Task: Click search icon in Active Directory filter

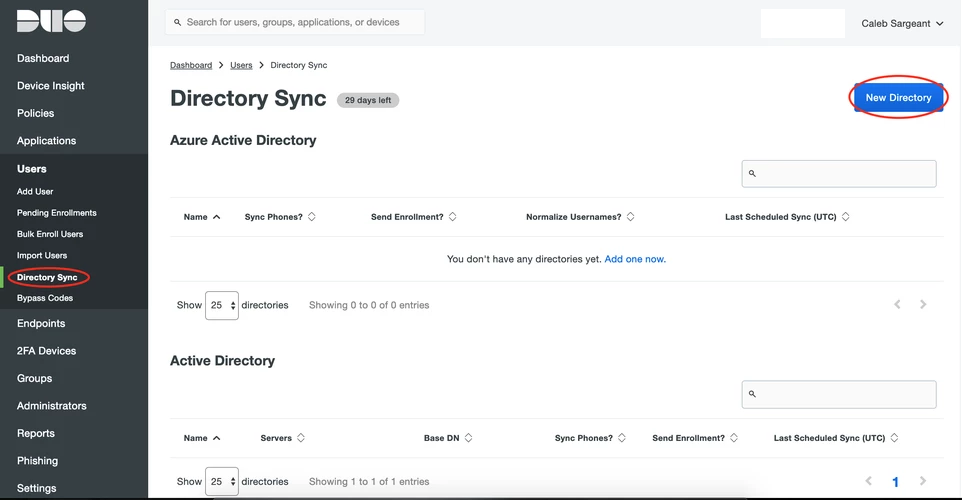Action: [752, 394]
